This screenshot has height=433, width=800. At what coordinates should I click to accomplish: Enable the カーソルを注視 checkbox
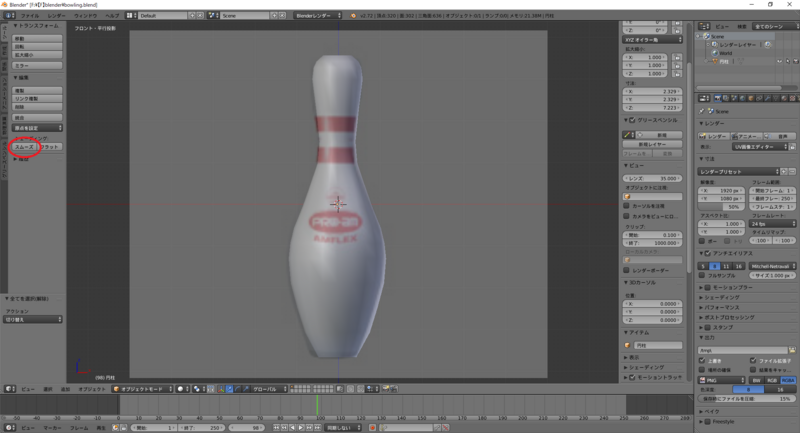(627, 206)
